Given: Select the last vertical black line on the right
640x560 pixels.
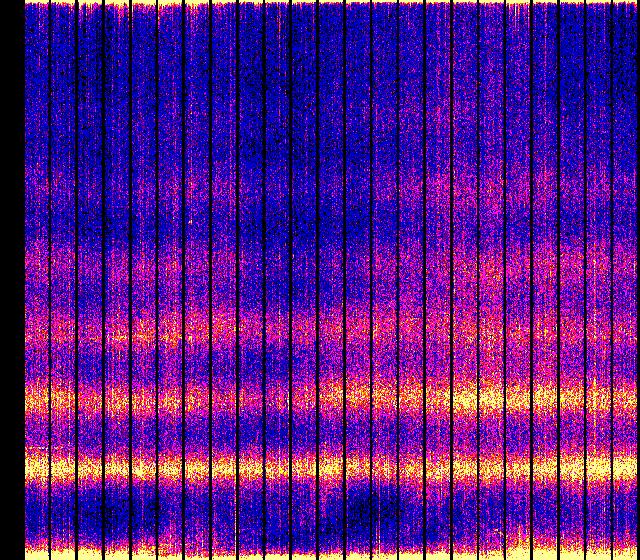Looking at the screenshot, I should (611, 280).
